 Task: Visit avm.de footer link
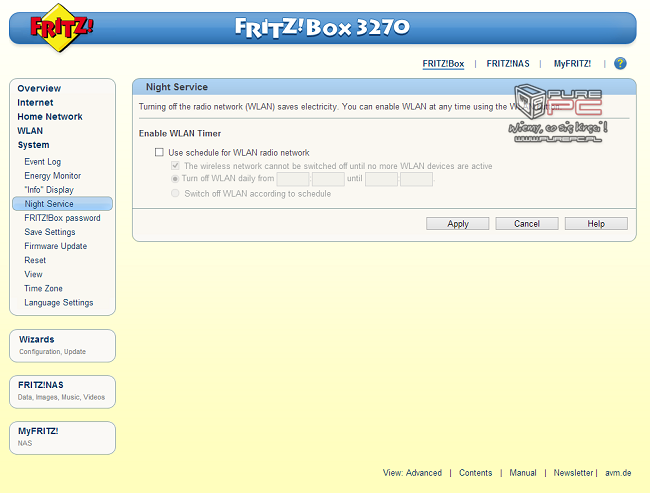618,473
